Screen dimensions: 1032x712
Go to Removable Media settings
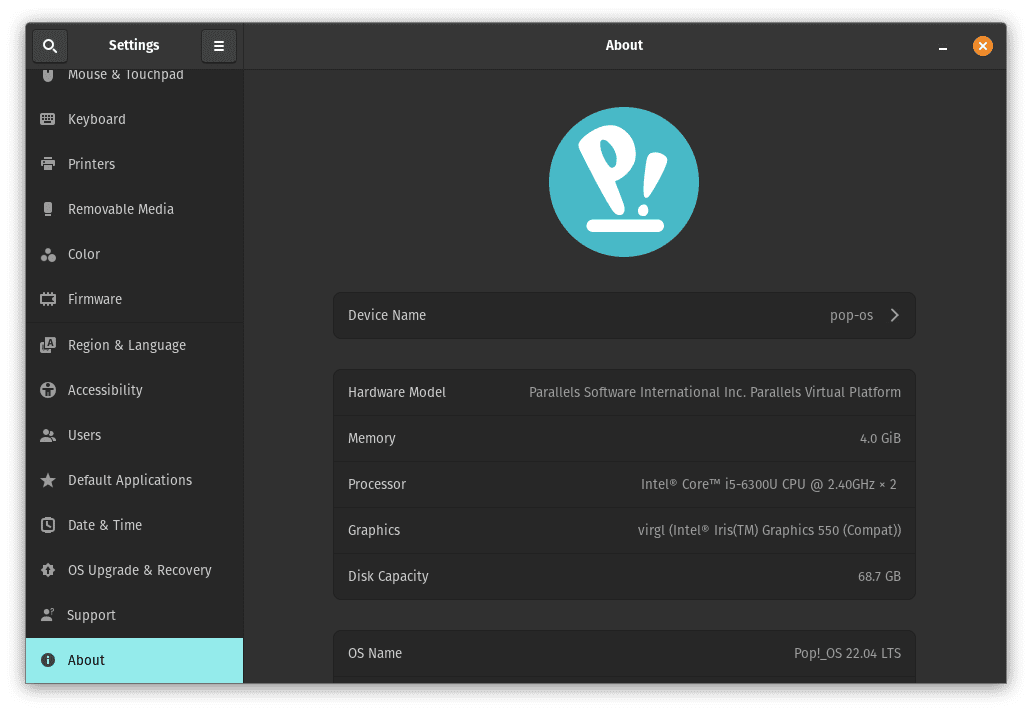click(x=134, y=209)
